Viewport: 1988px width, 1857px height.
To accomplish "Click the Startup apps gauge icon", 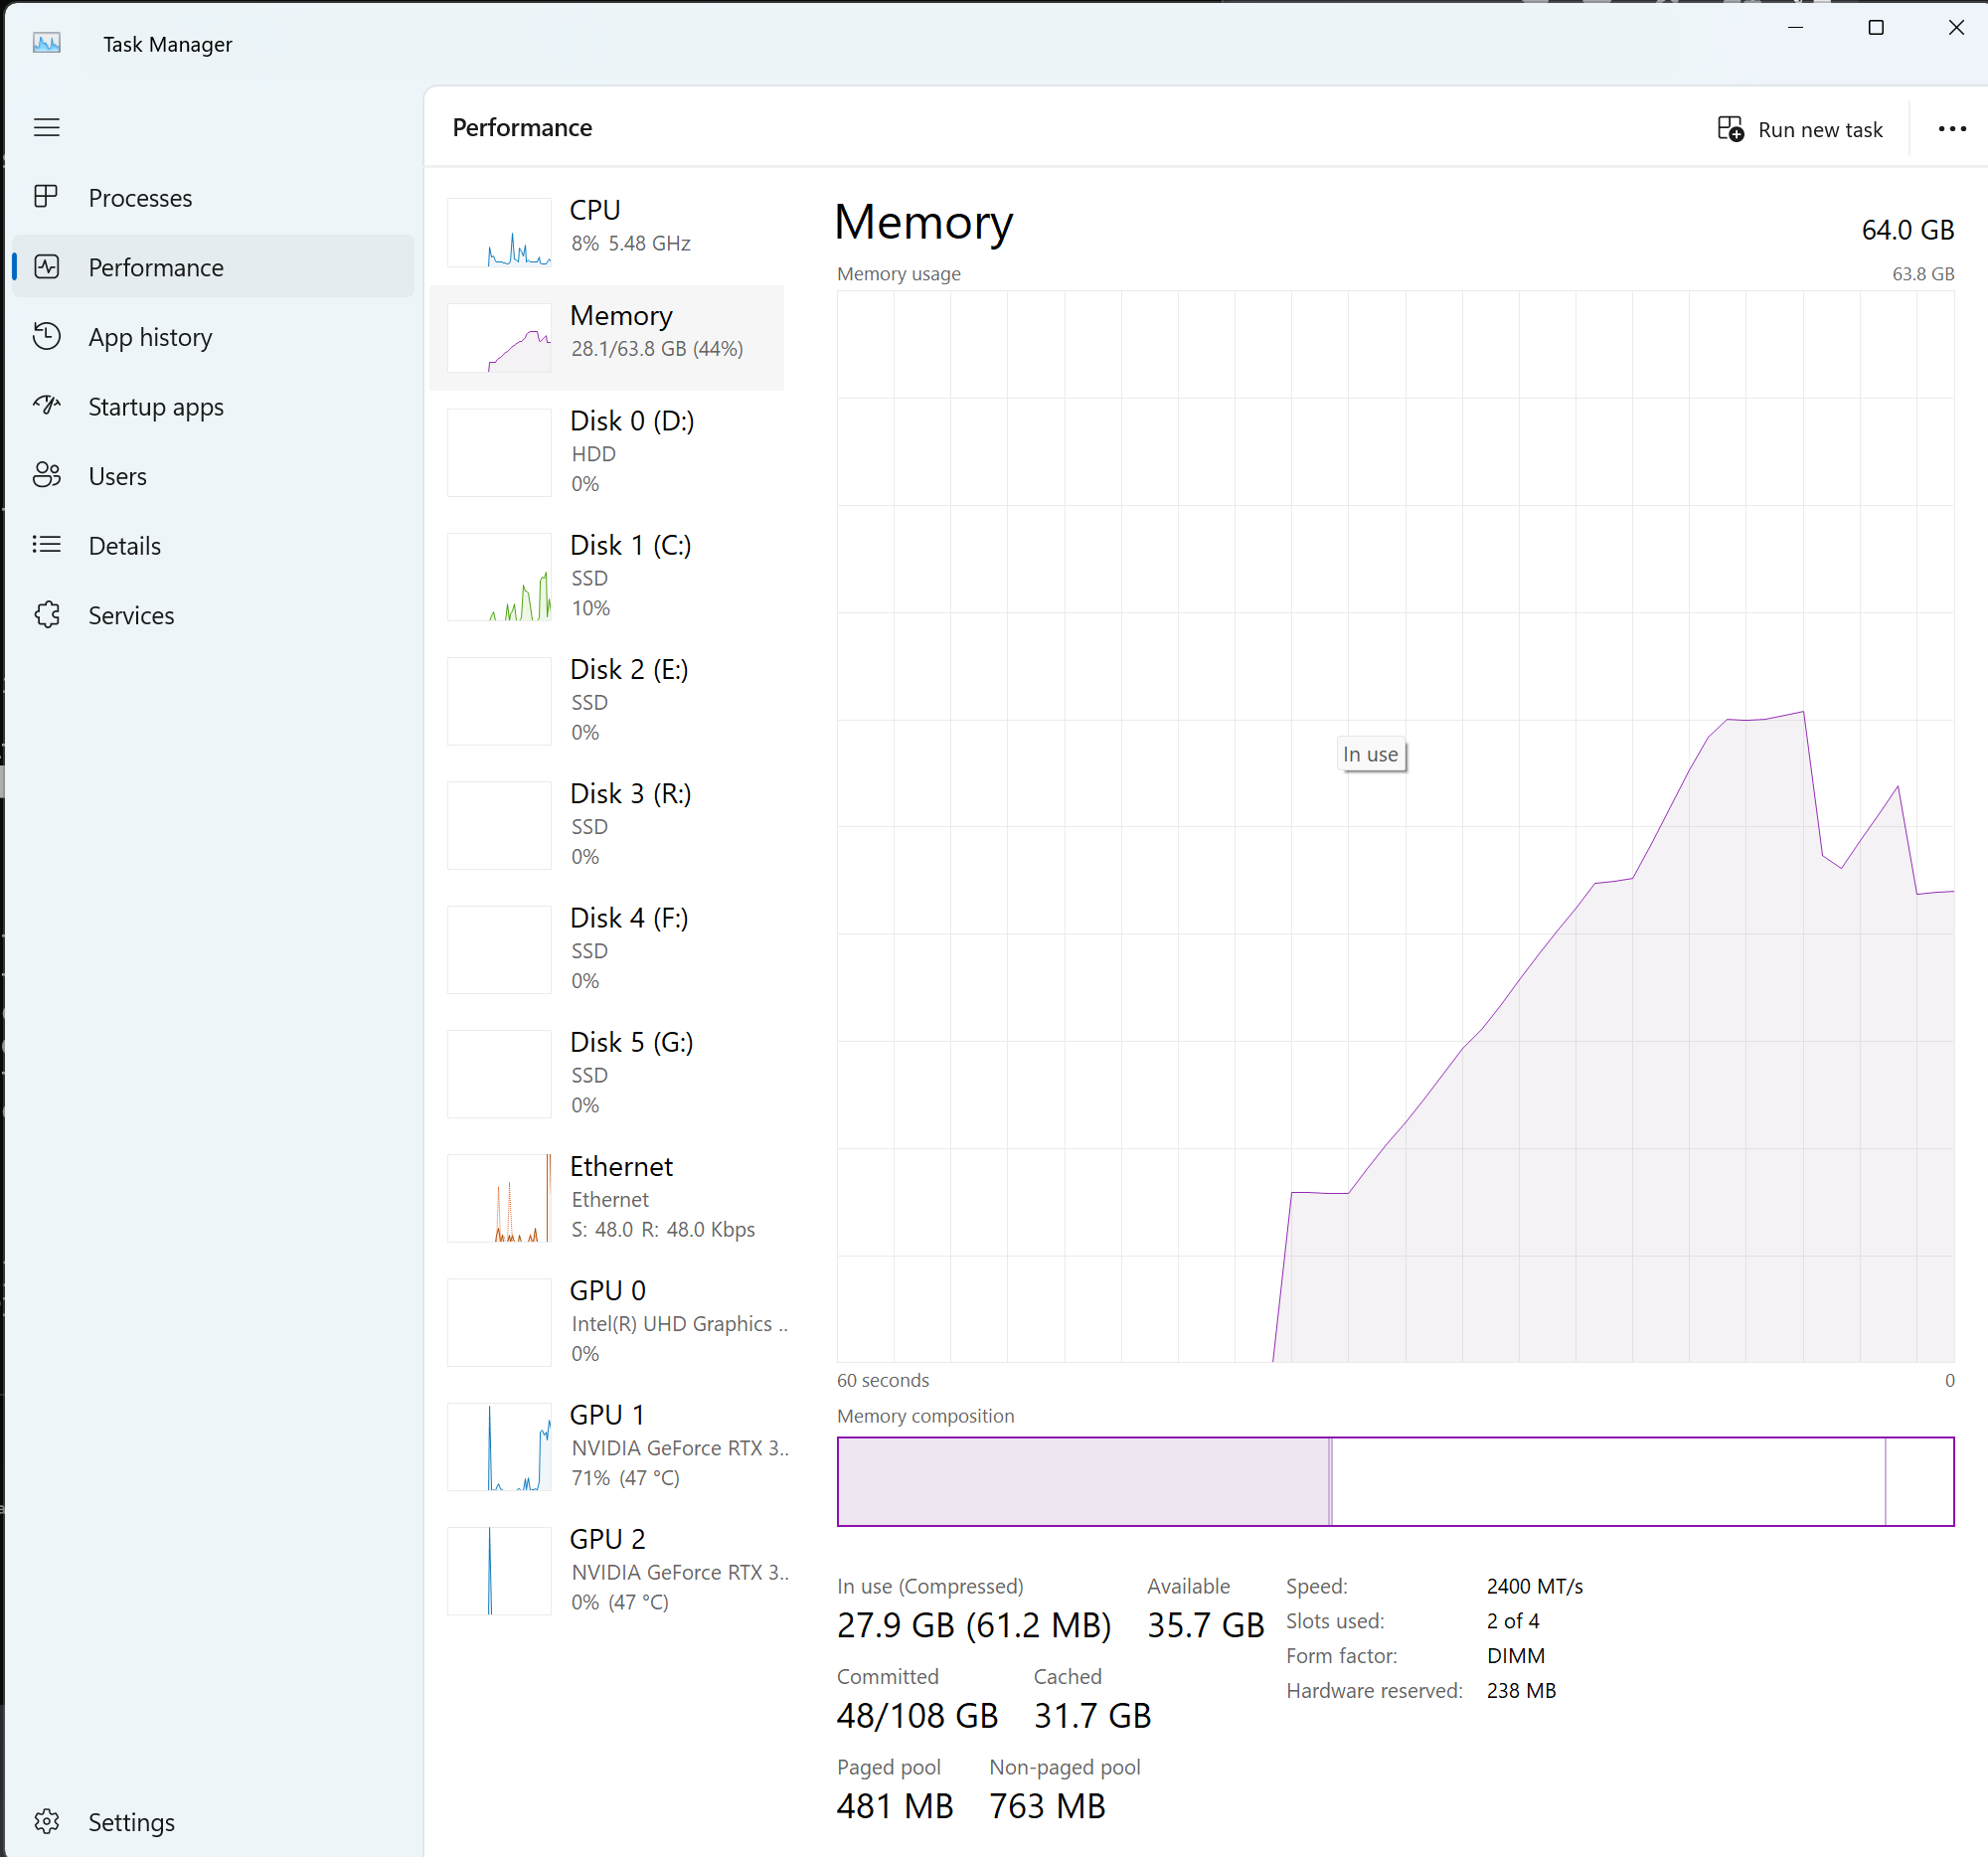I will [x=46, y=405].
